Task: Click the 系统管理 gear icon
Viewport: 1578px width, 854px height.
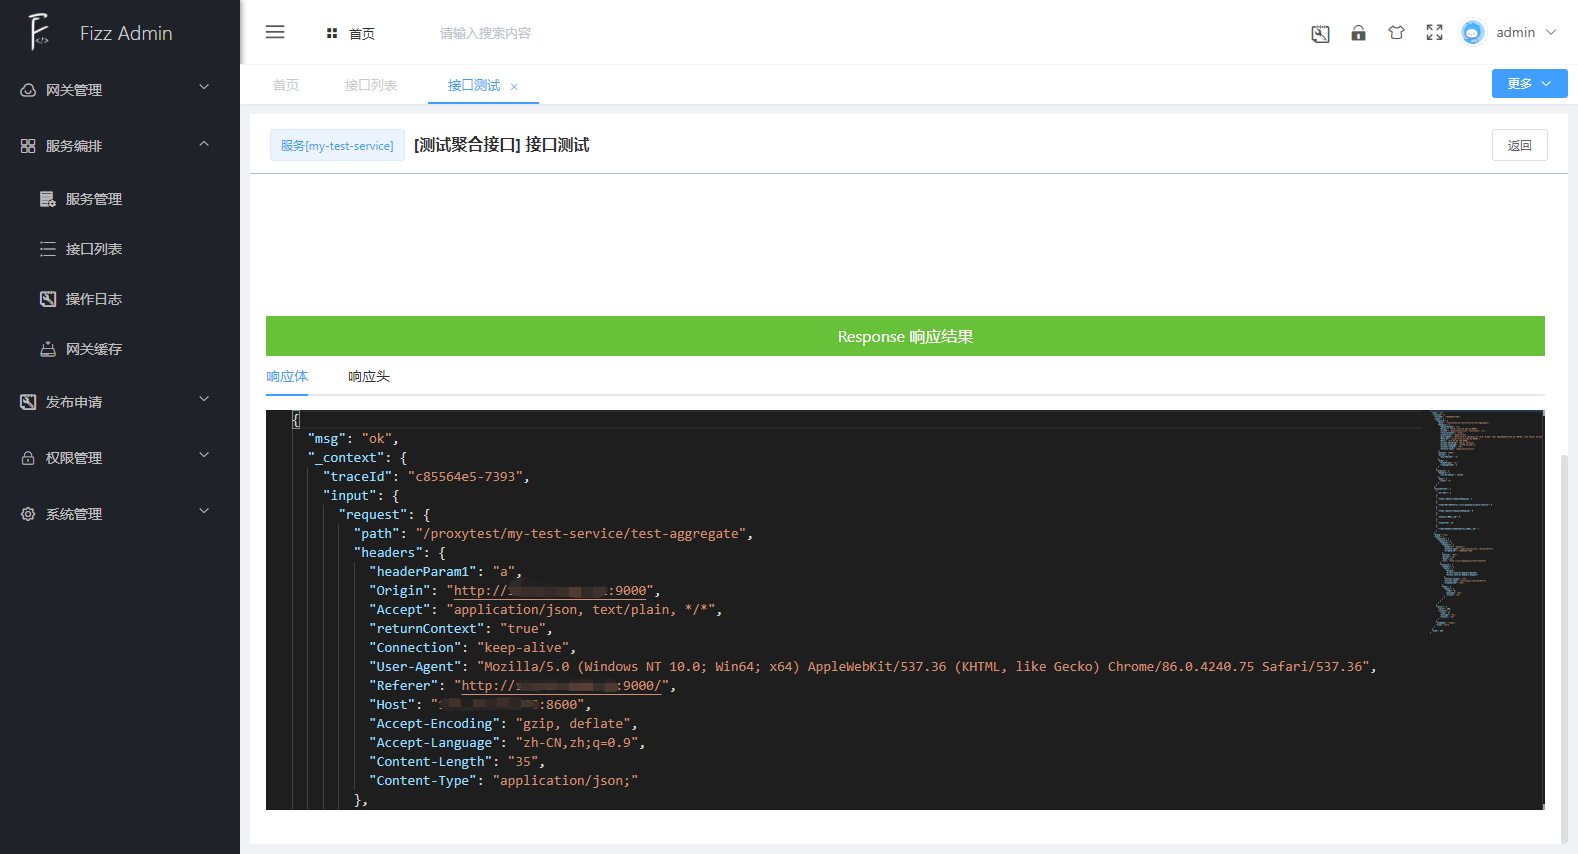Action: (x=28, y=514)
